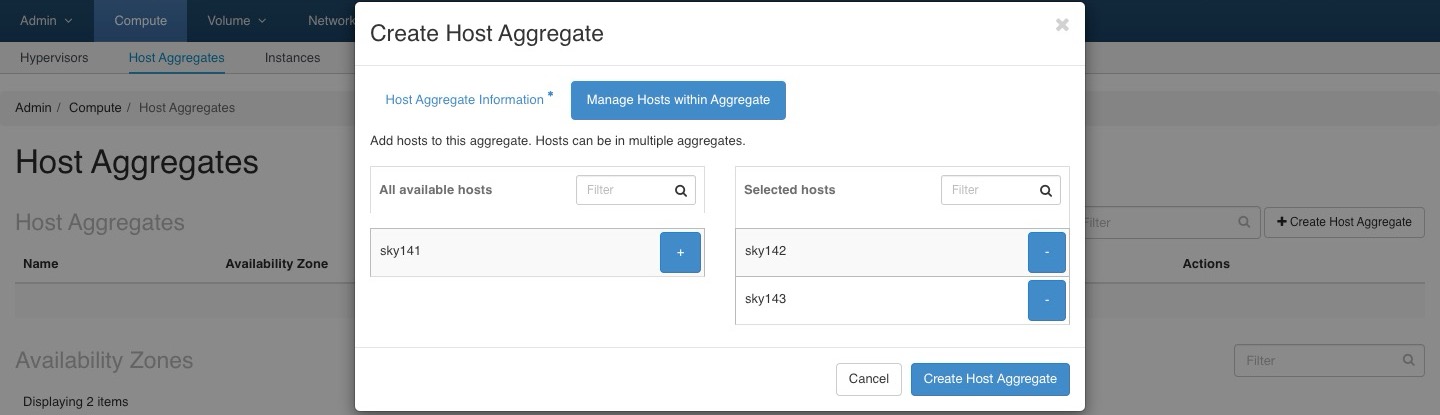Remove sky142 using its minus button
The height and width of the screenshot is (415, 1440).
[1047, 252]
